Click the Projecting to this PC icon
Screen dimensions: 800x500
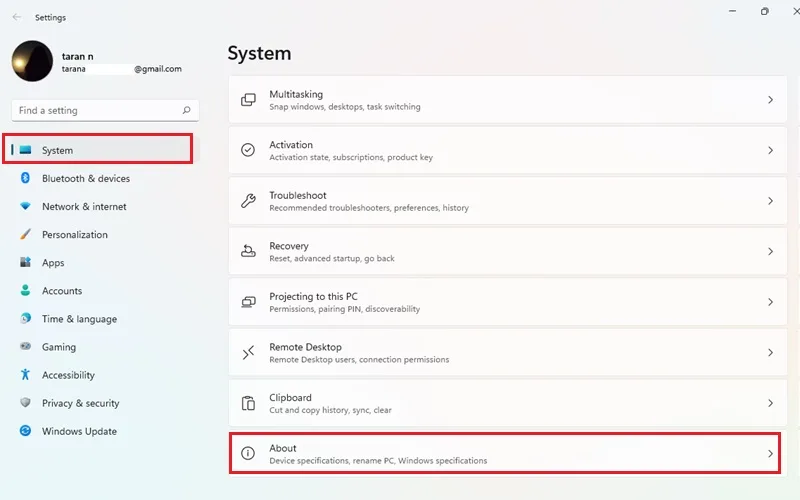(x=248, y=302)
